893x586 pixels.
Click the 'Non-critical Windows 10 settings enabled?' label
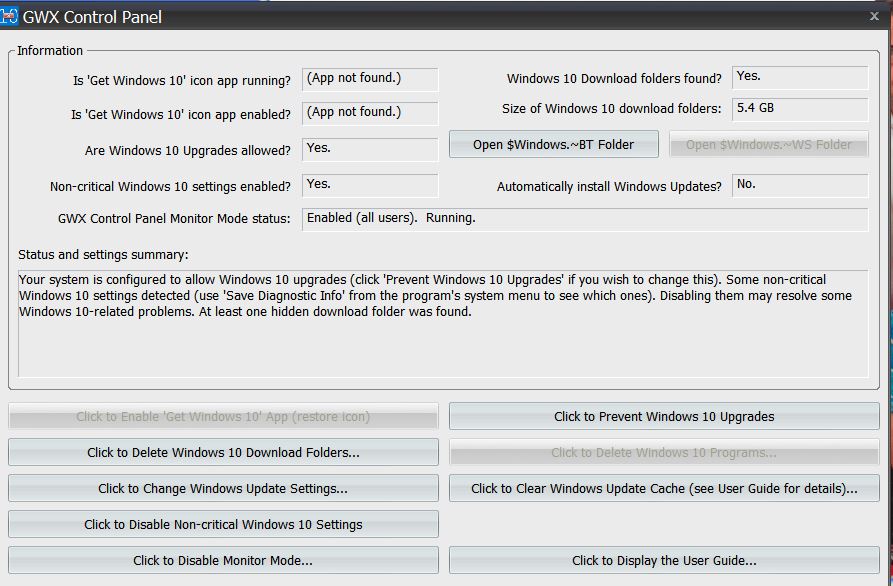coord(170,187)
